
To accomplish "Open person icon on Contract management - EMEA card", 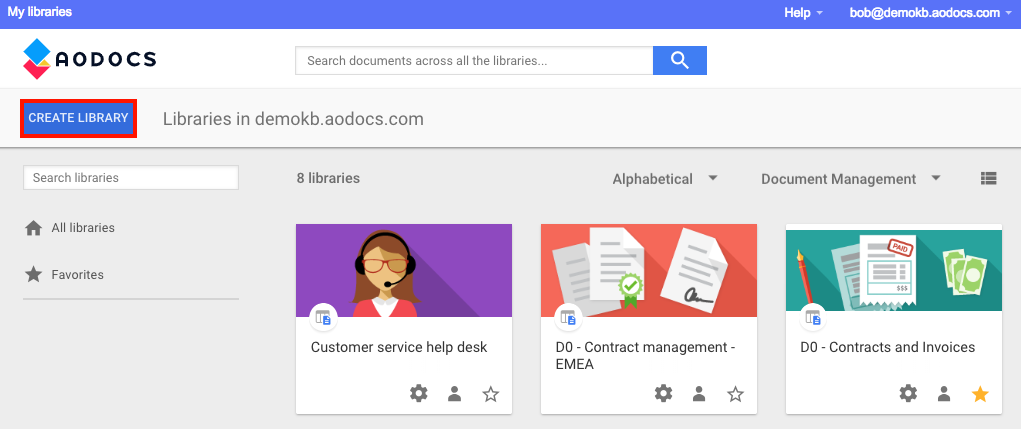I will [699, 393].
